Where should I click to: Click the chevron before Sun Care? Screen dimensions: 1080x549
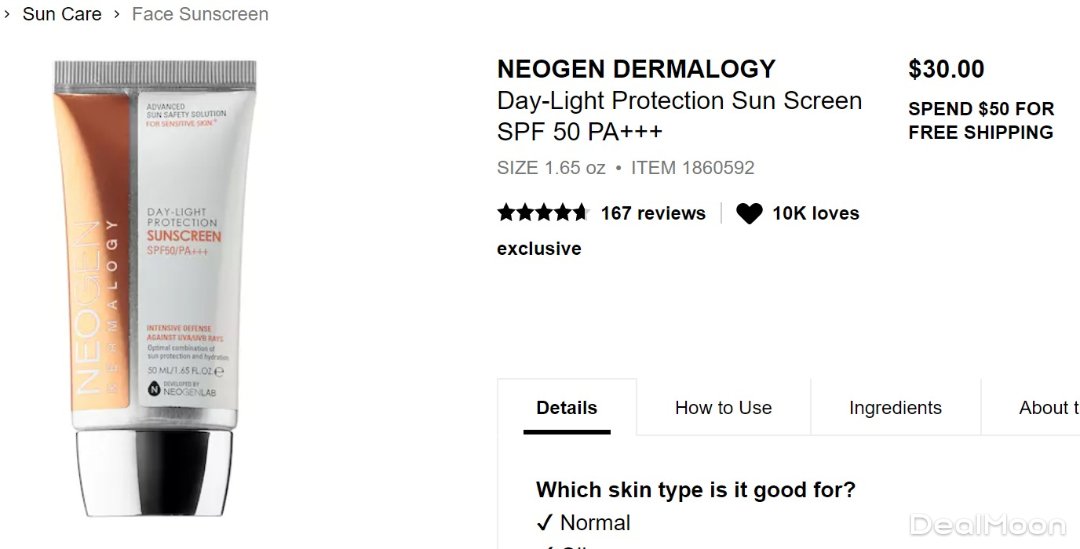point(7,14)
